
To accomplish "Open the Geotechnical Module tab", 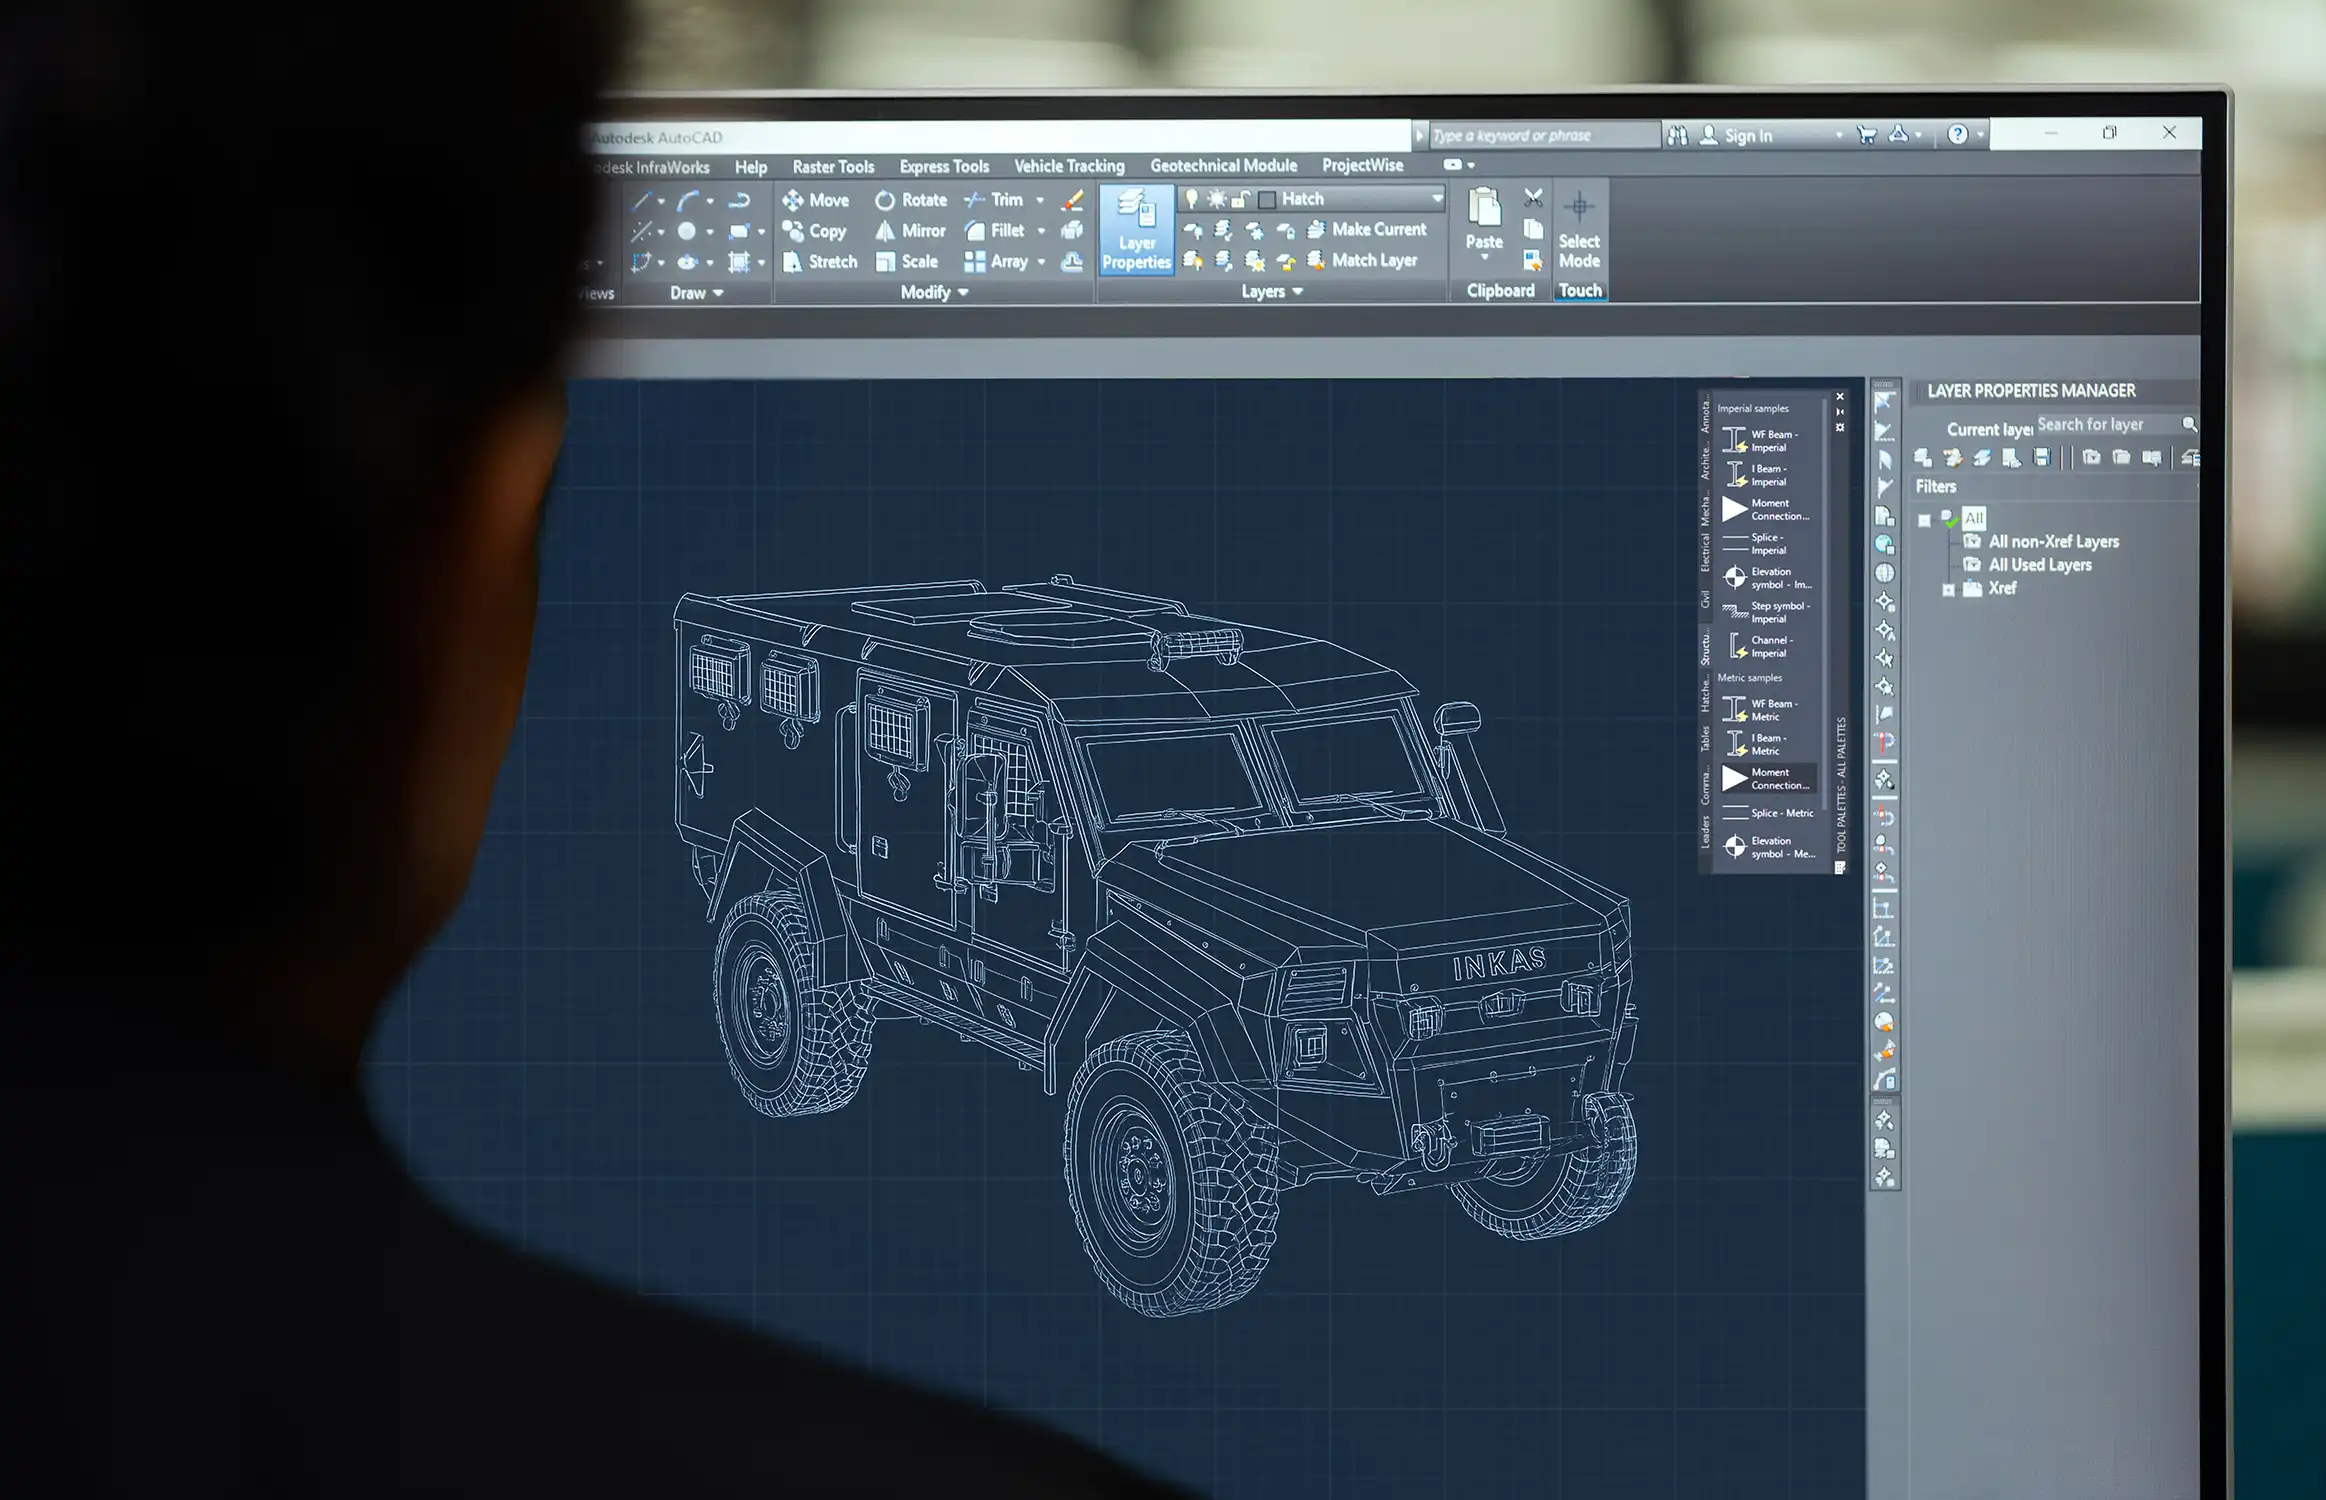I will pyautogui.click(x=1223, y=165).
